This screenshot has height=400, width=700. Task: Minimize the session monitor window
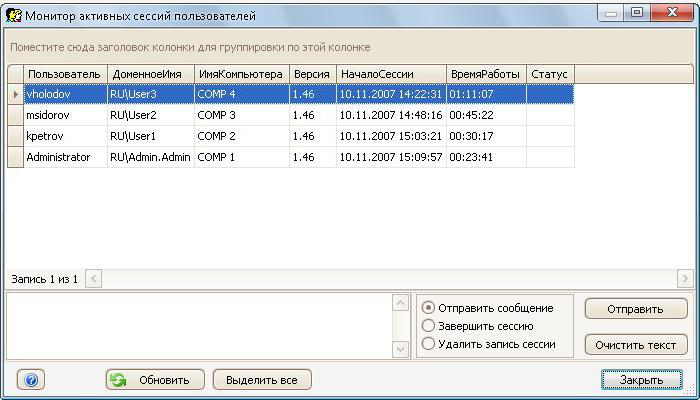tap(611, 12)
